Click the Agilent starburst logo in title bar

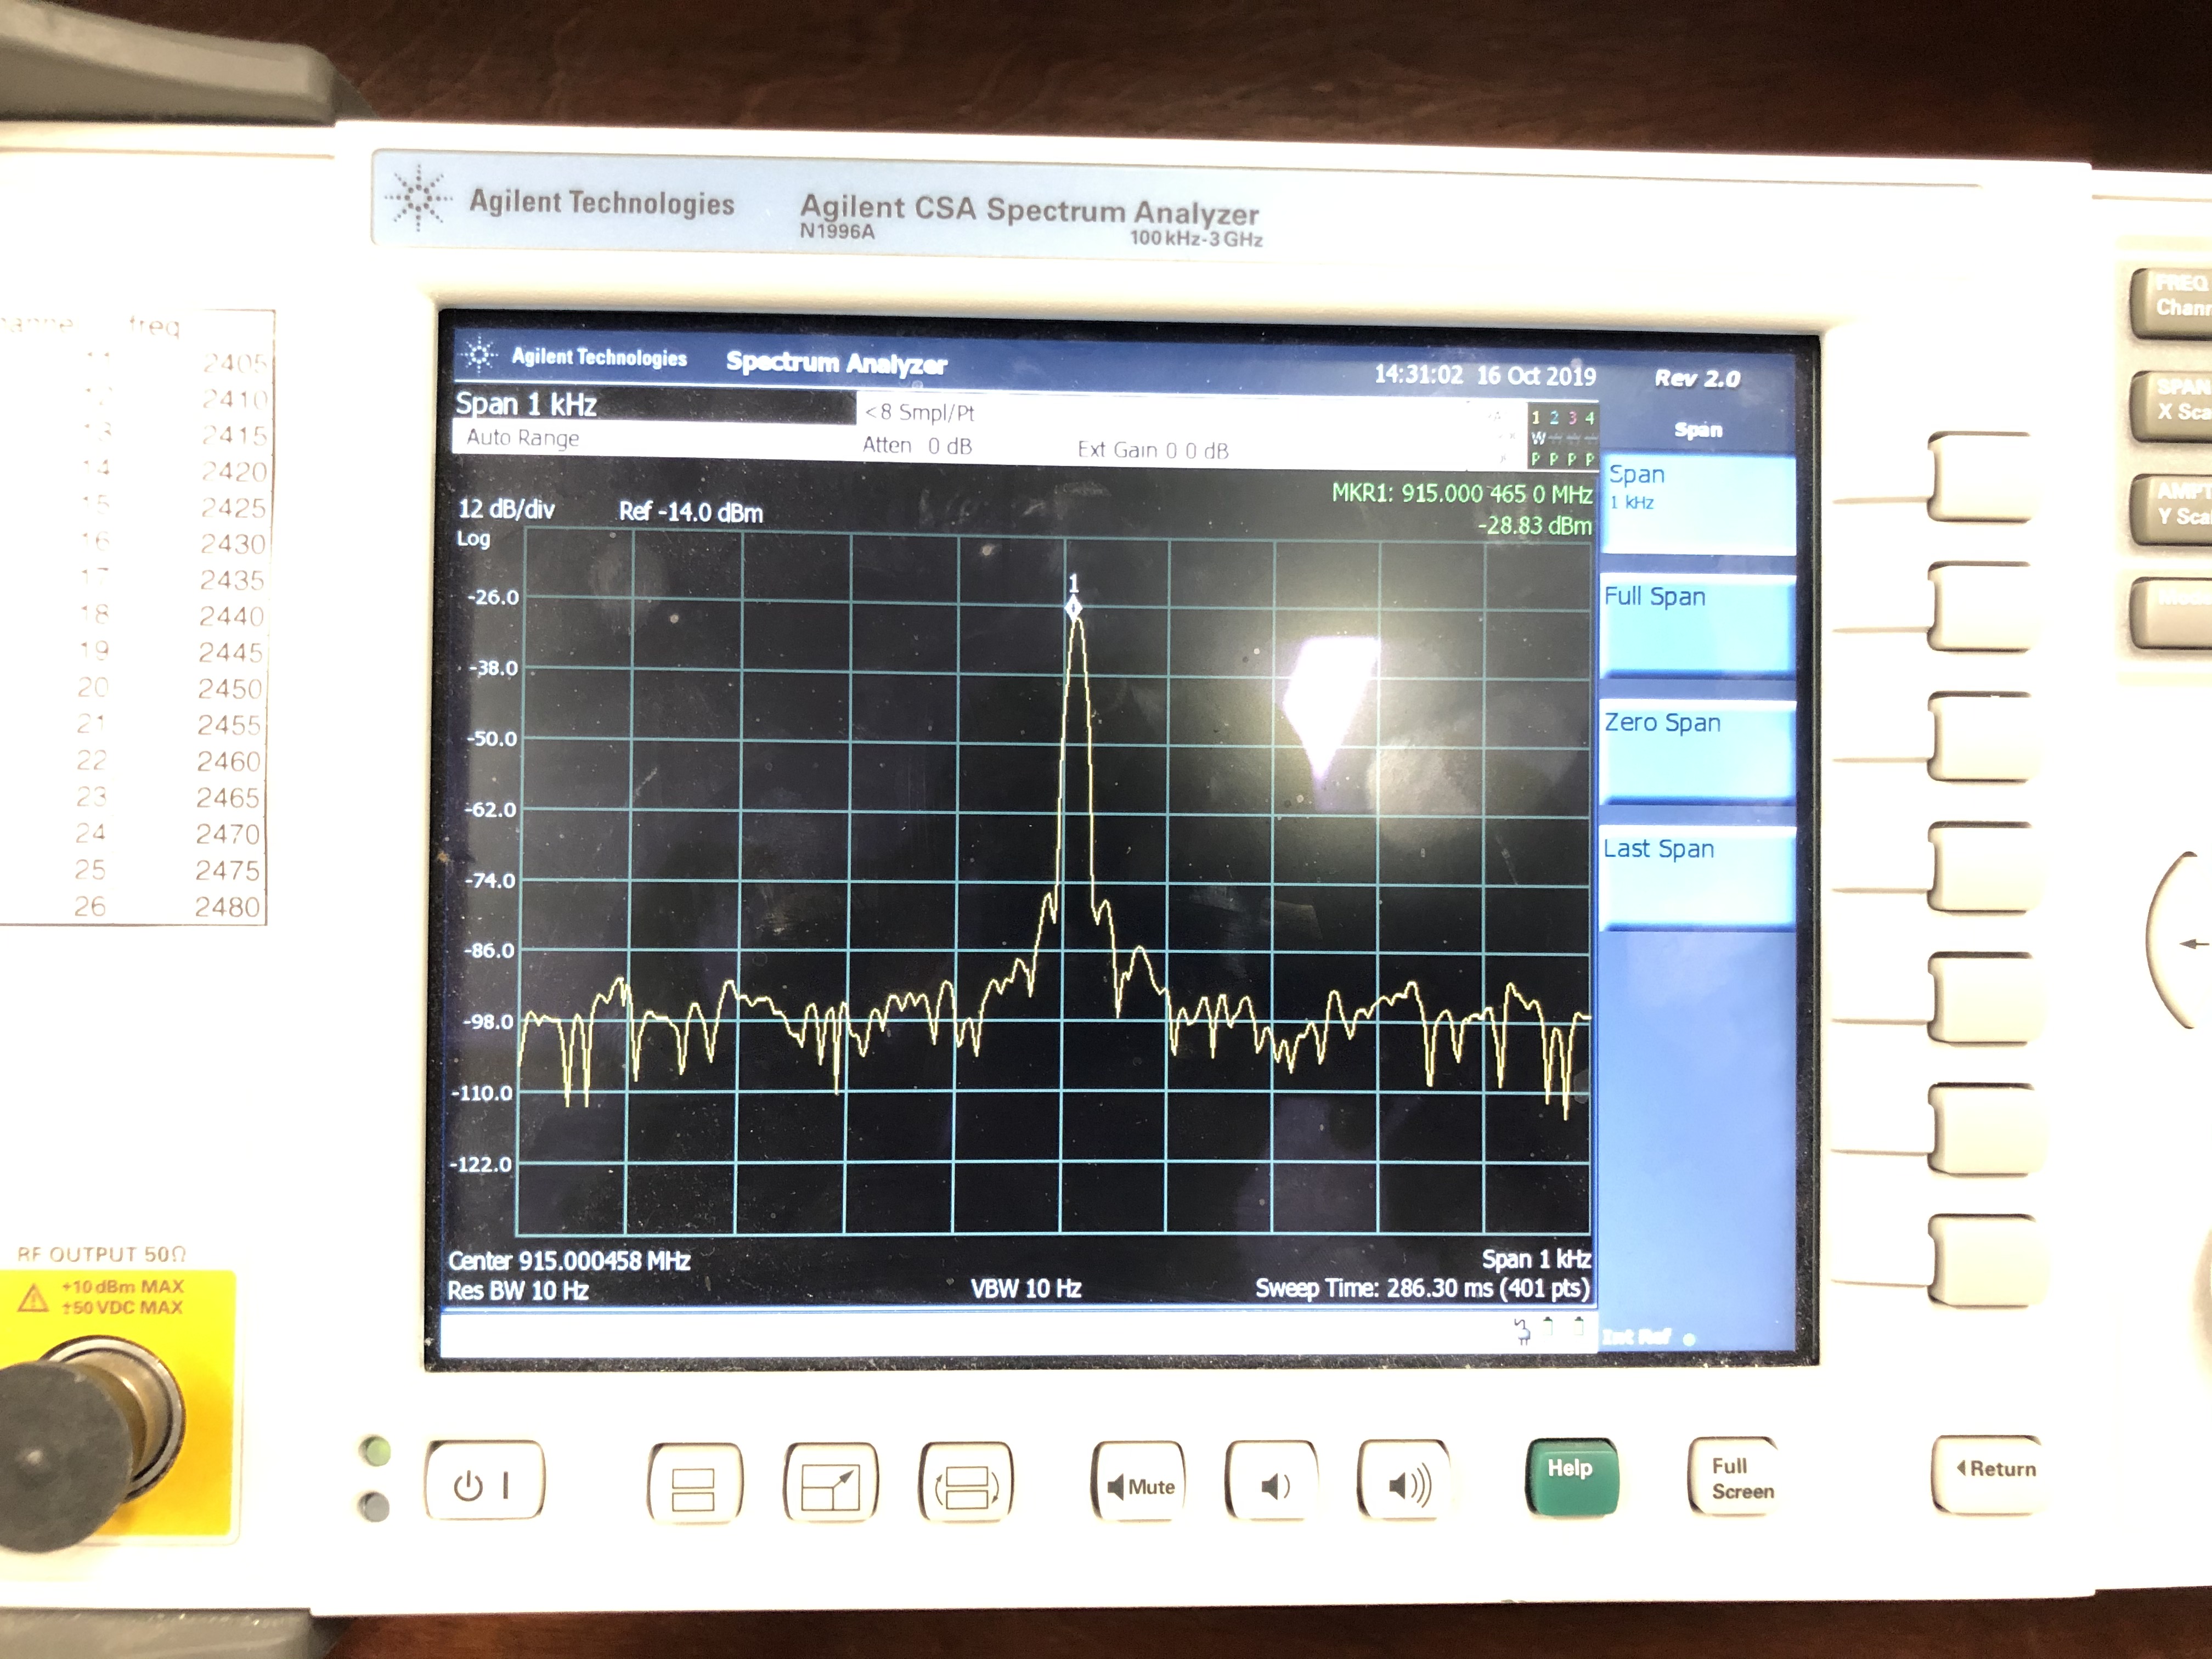[x=479, y=355]
